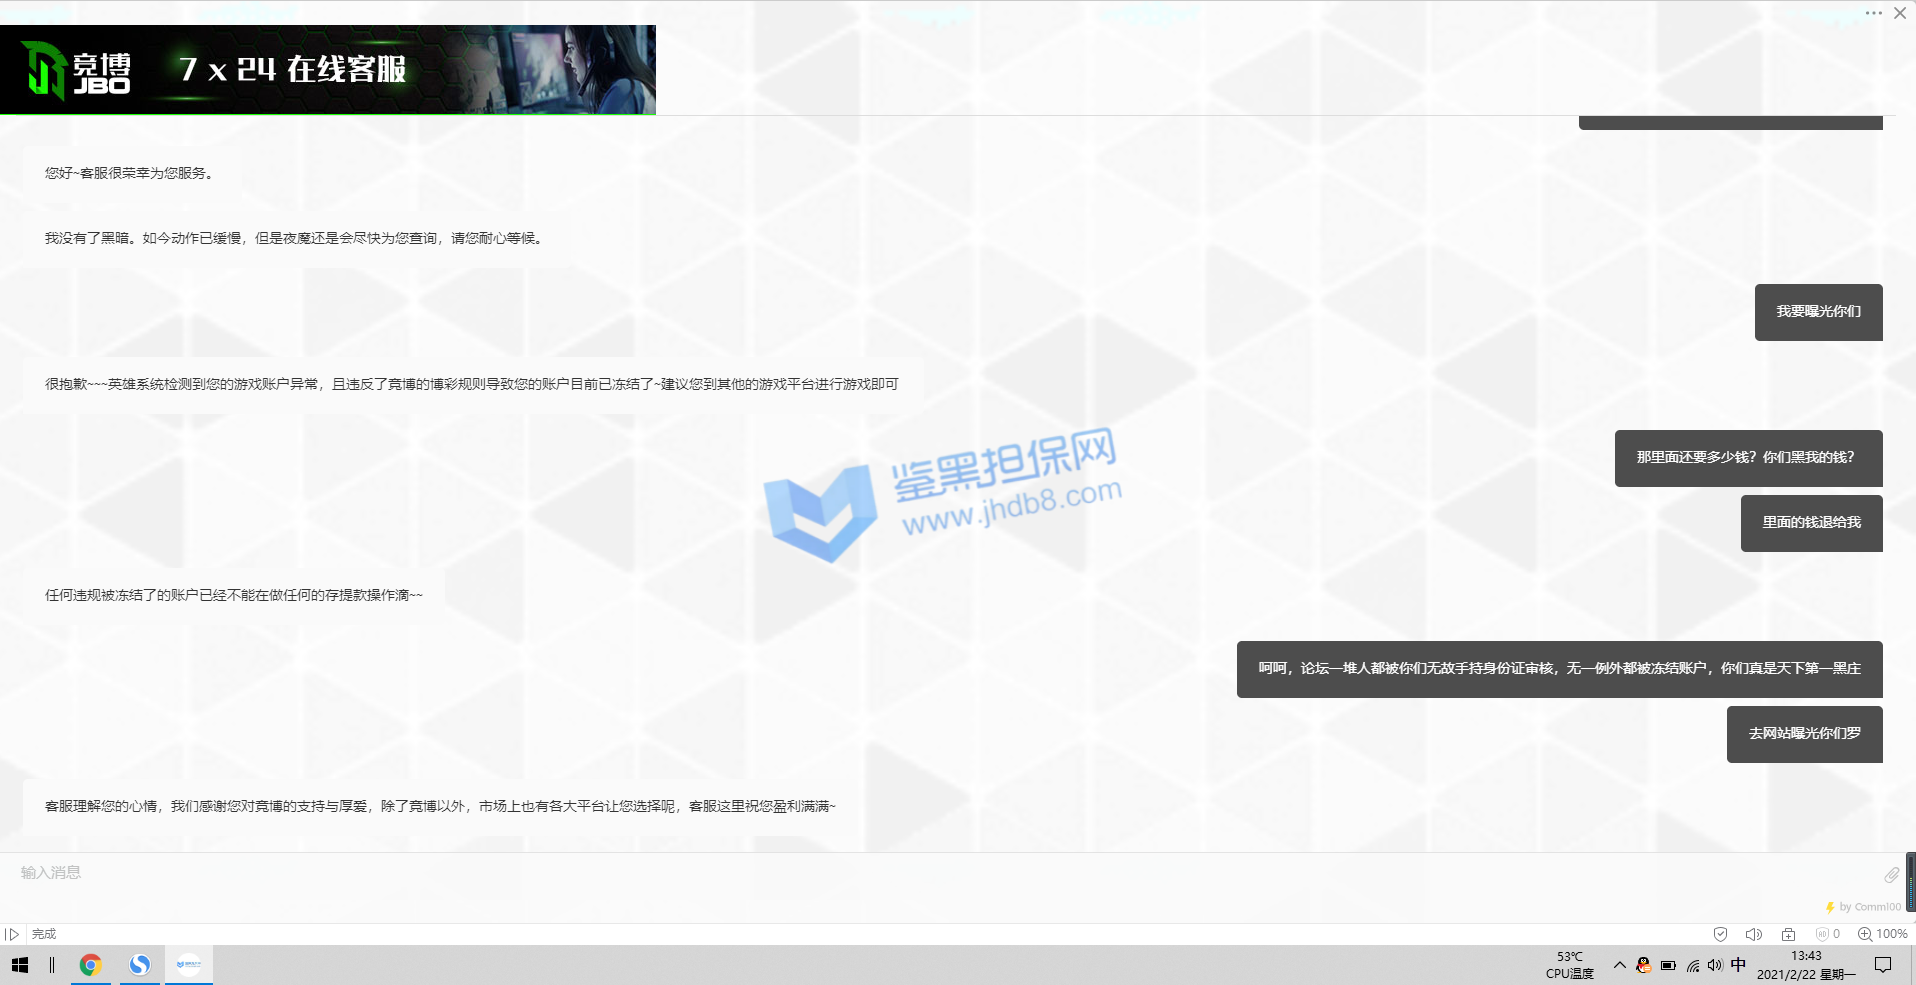Open Wi-Fi network settings in tray
Image resolution: width=1916 pixels, height=985 pixels.
(1692, 965)
